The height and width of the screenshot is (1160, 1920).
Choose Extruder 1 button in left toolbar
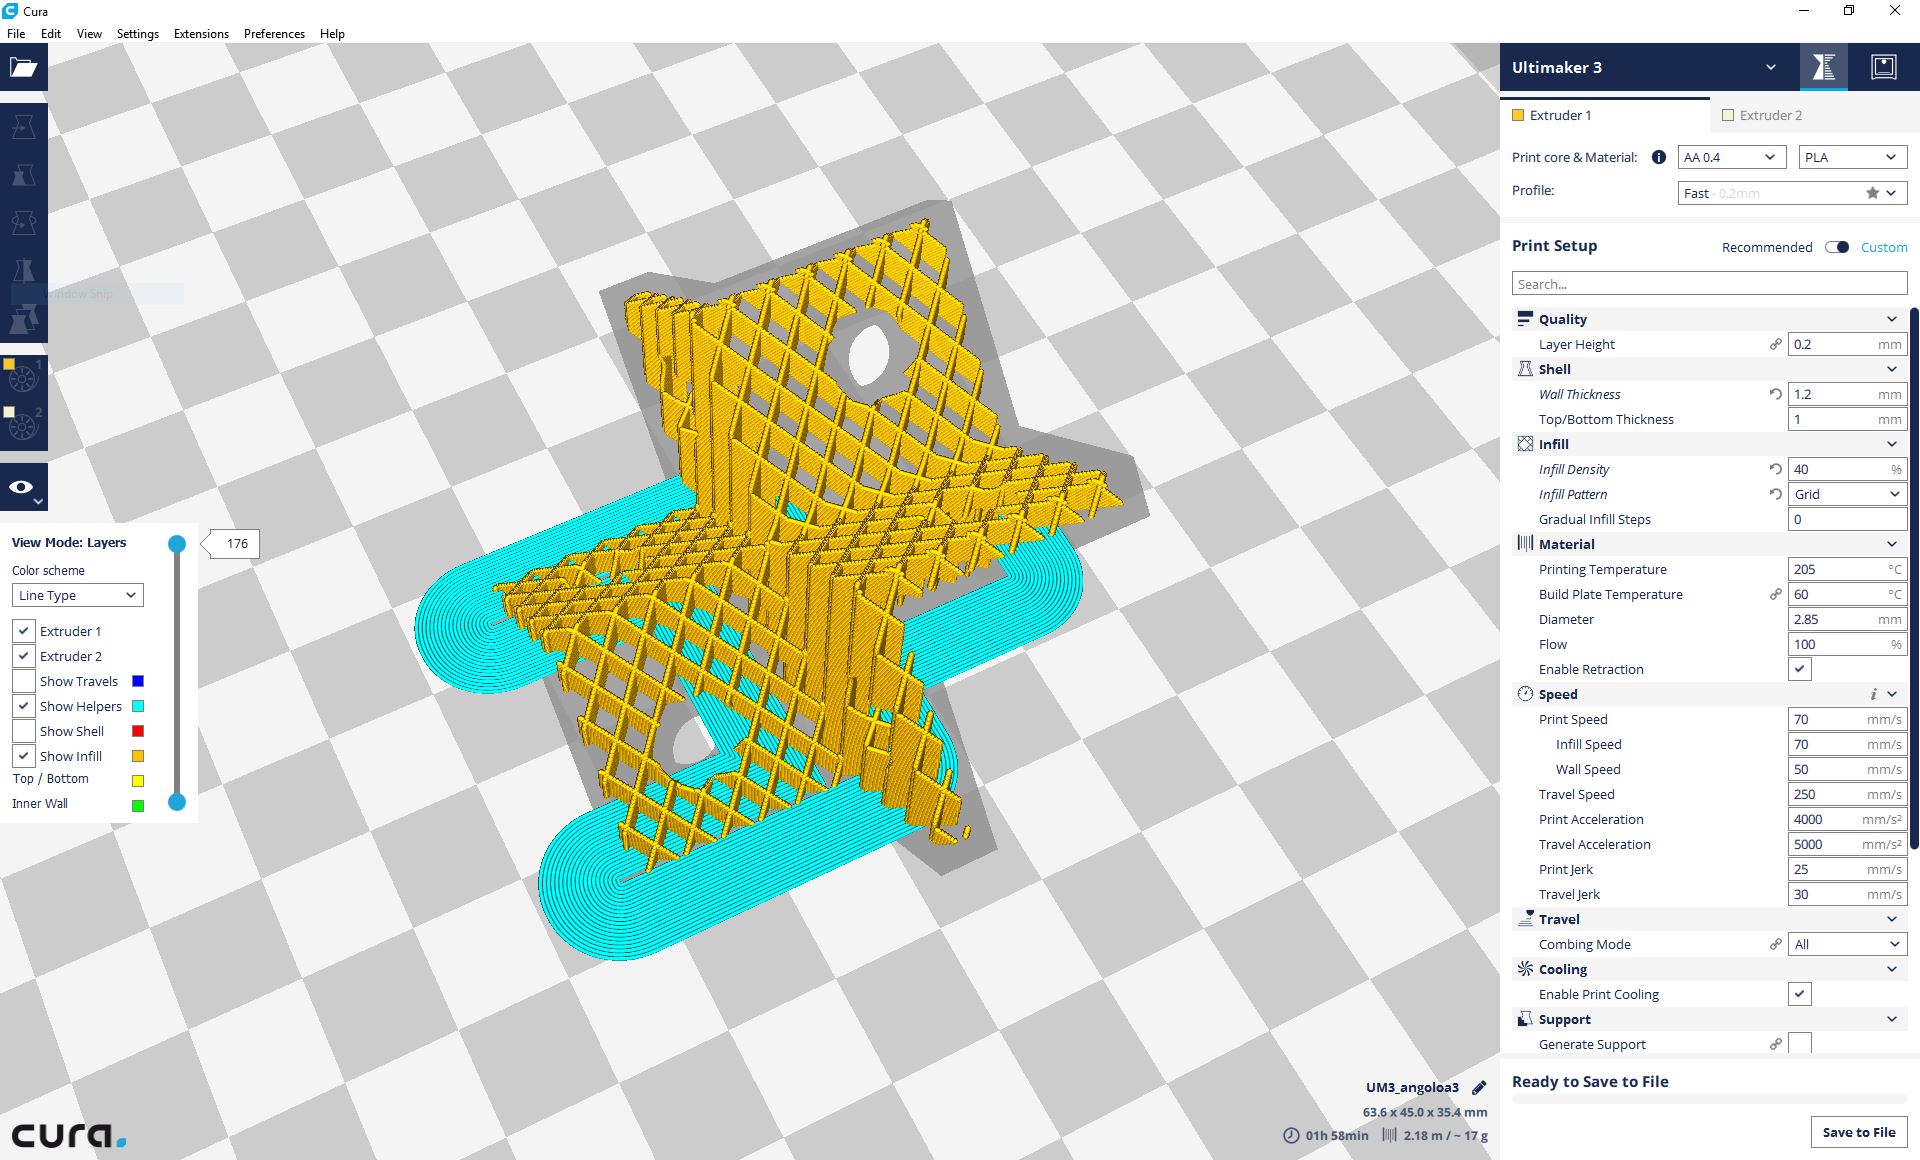23,378
